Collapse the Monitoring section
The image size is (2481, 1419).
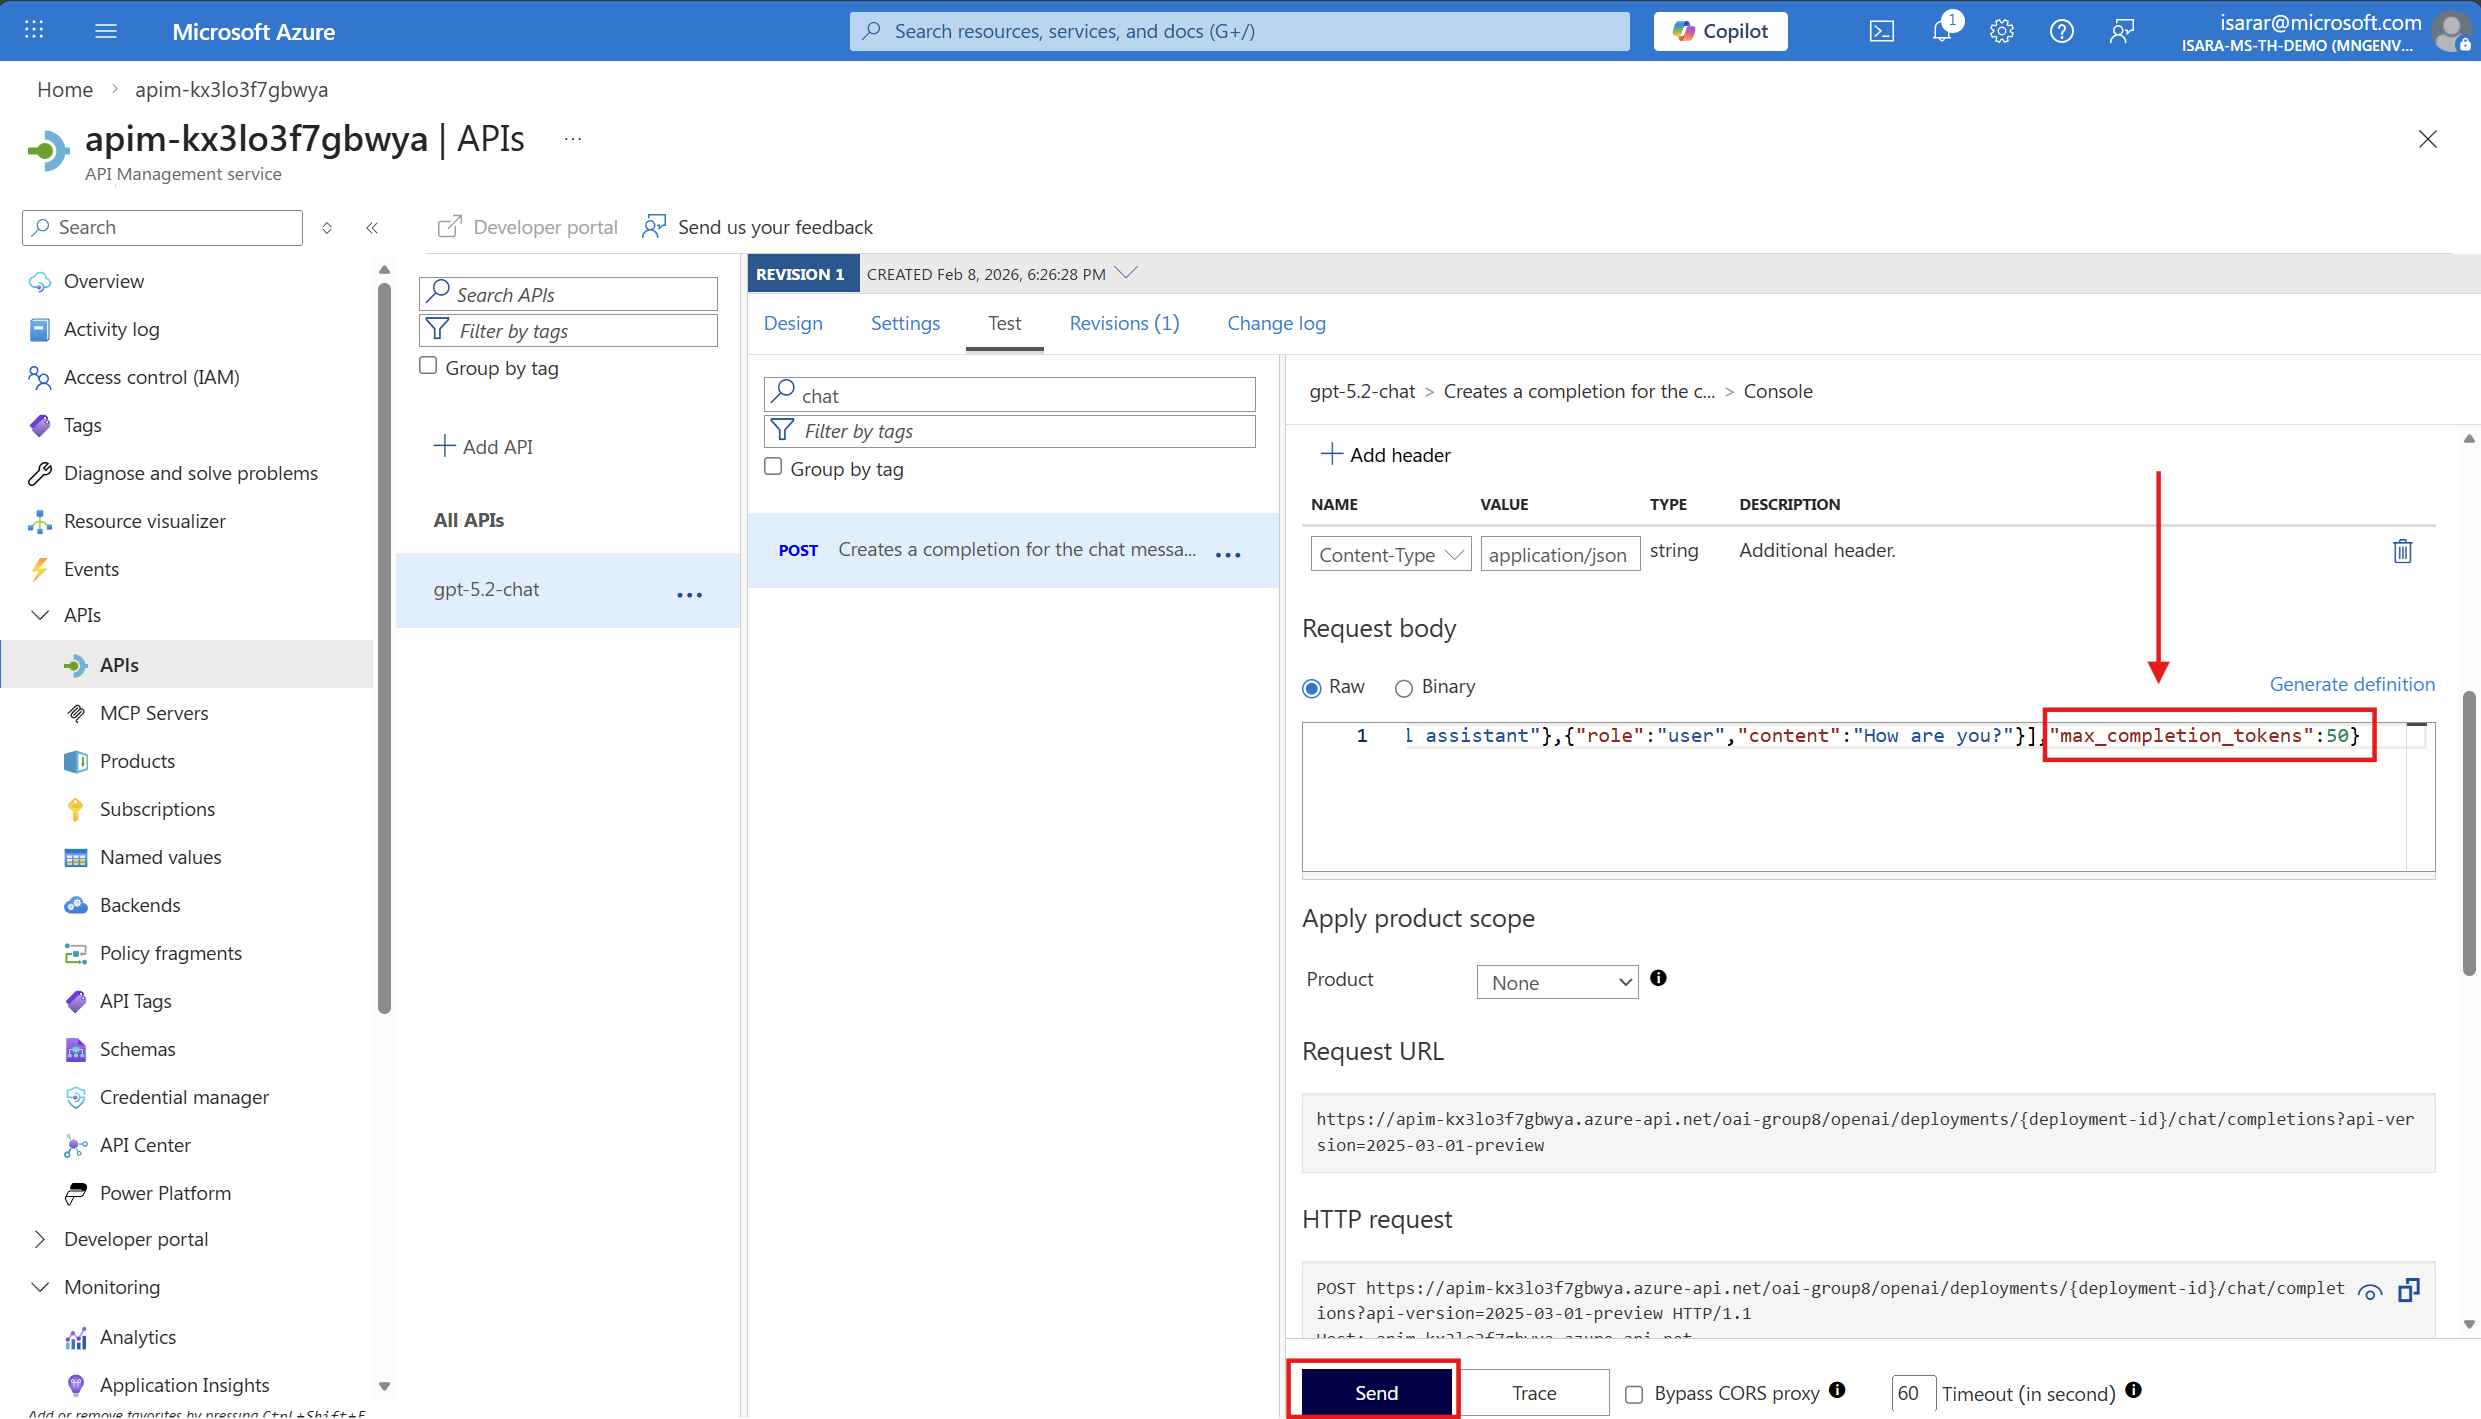tap(40, 1287)
